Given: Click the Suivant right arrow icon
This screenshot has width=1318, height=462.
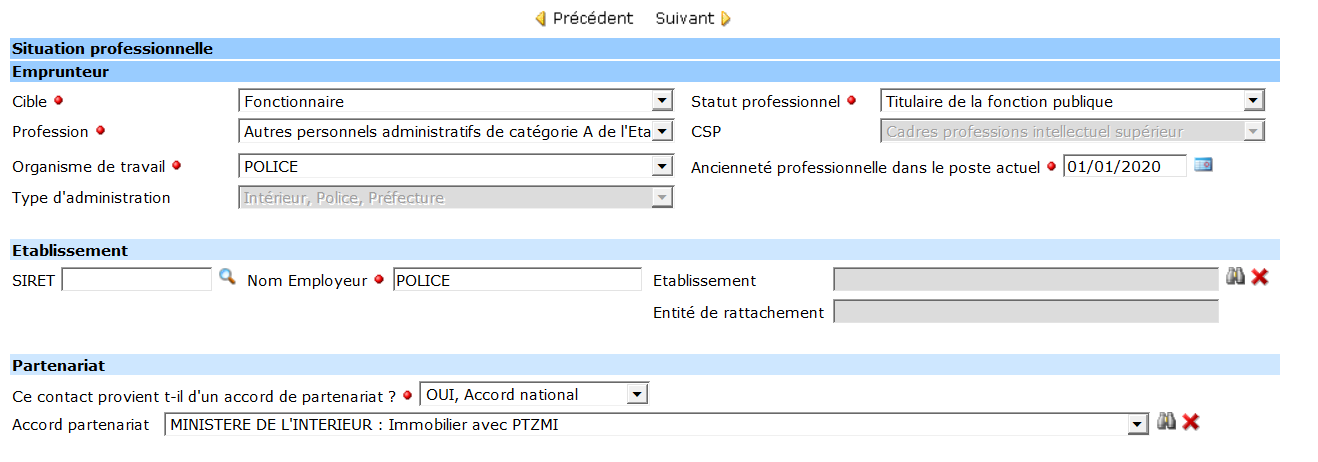Looking at the screenshot, I should pyautogui.click(x=726, y=19).
